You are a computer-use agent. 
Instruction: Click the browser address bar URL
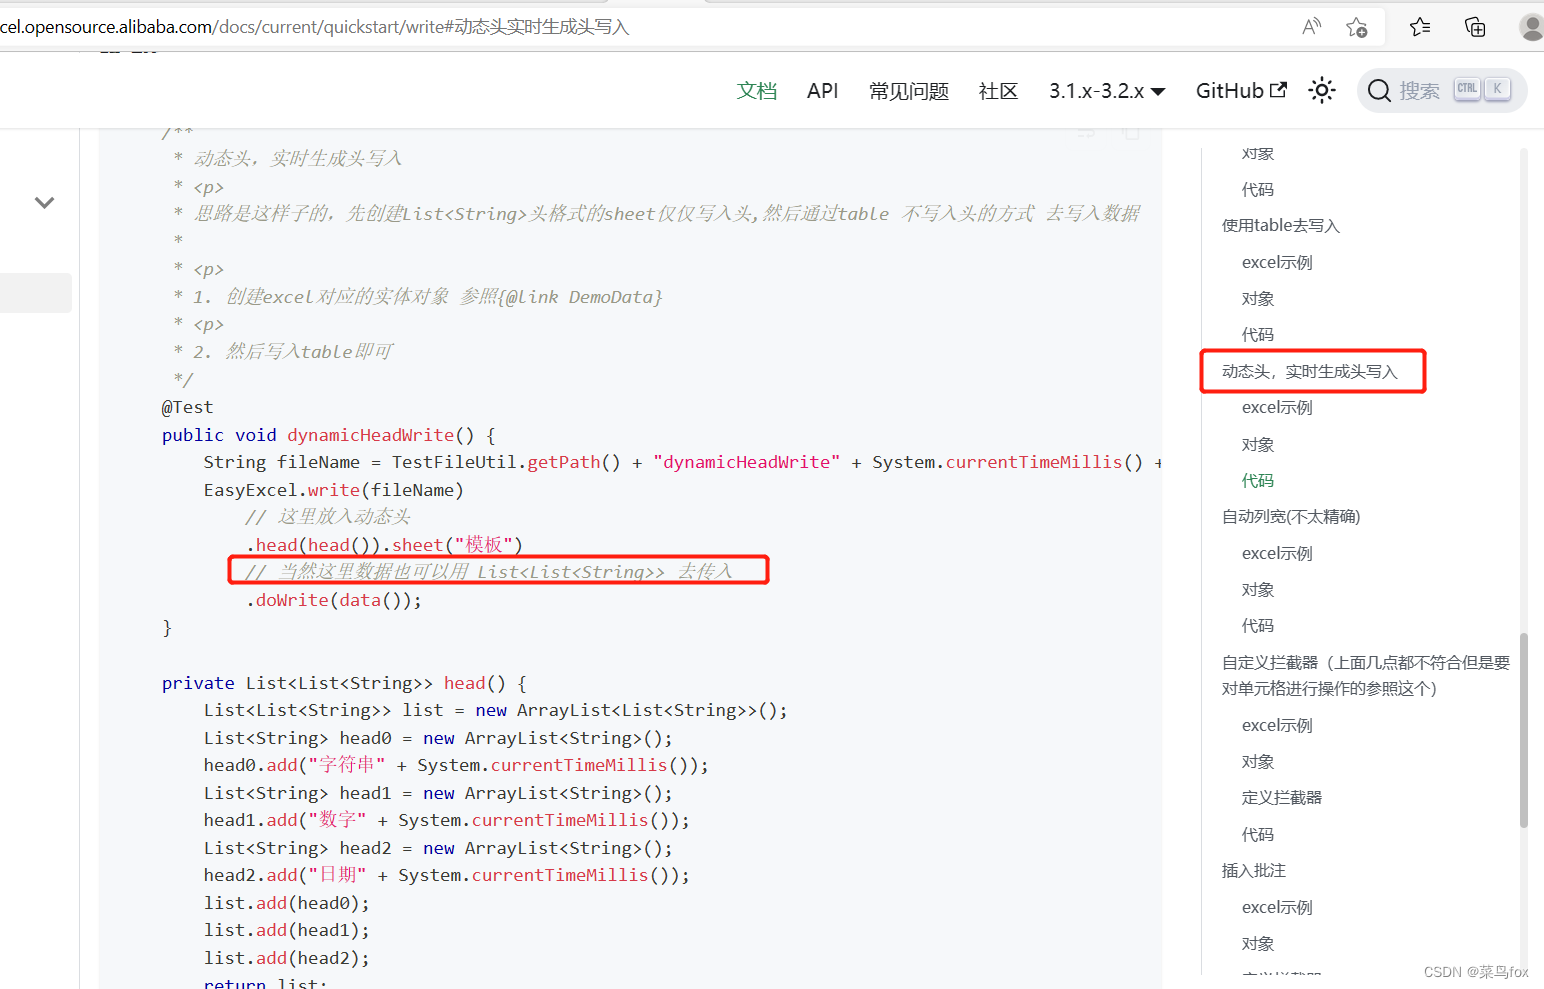[x=314, y=27]
